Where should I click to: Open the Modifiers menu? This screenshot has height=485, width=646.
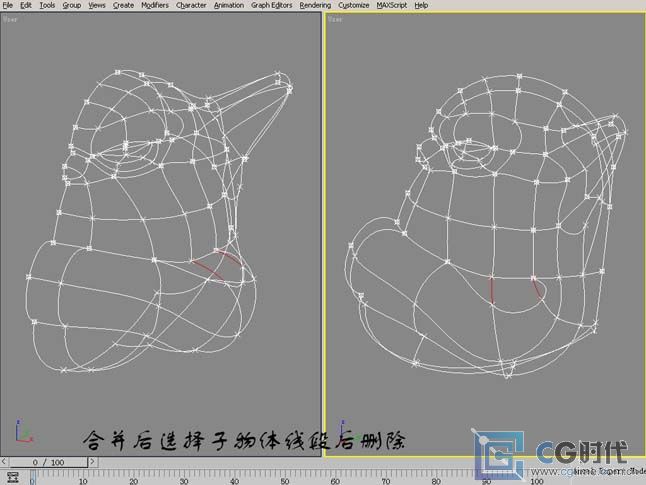[155, 5]
